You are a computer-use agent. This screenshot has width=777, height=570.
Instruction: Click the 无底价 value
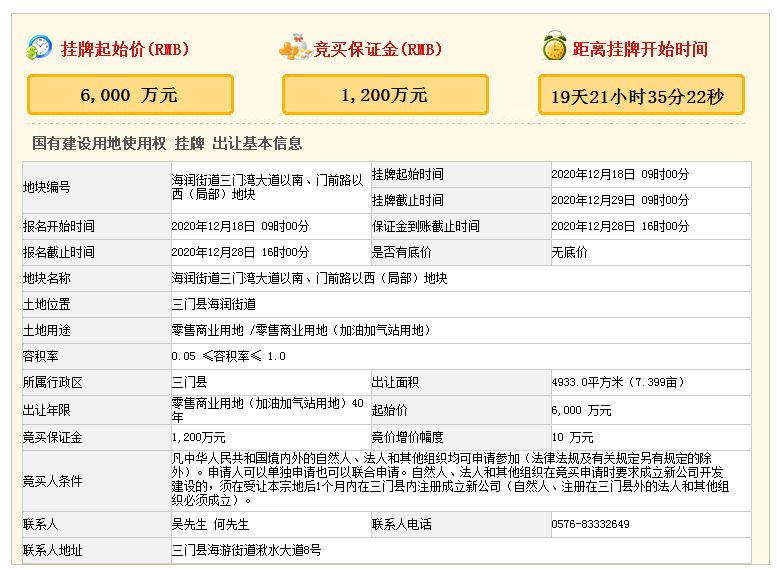click(x=569, y=252)
